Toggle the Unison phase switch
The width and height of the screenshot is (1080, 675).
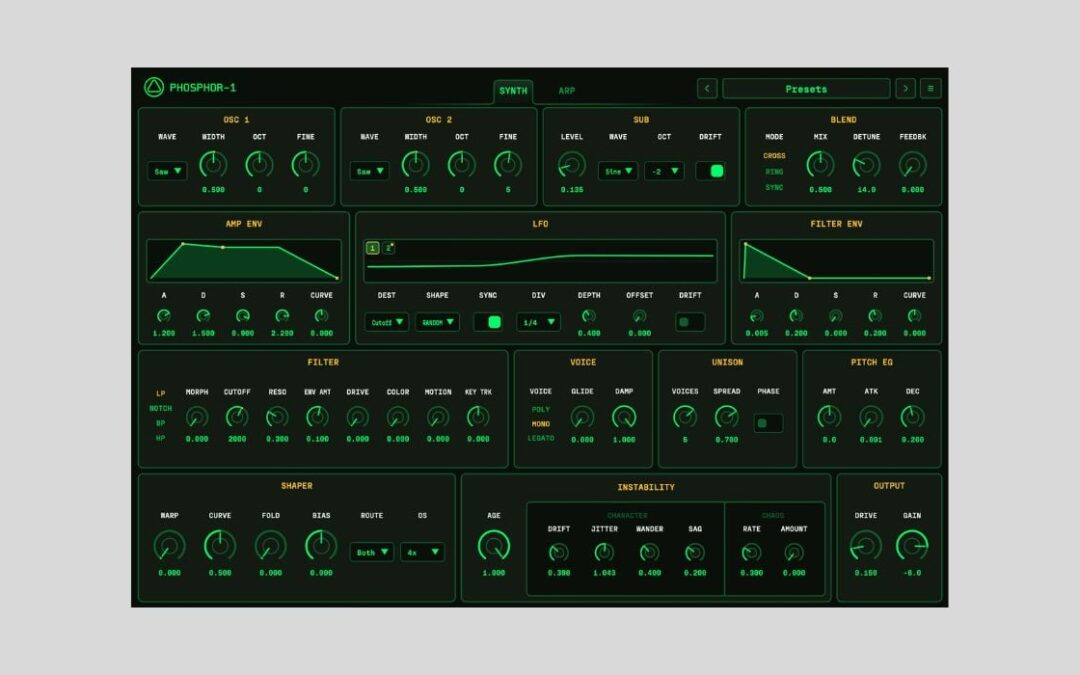point(768,423)
